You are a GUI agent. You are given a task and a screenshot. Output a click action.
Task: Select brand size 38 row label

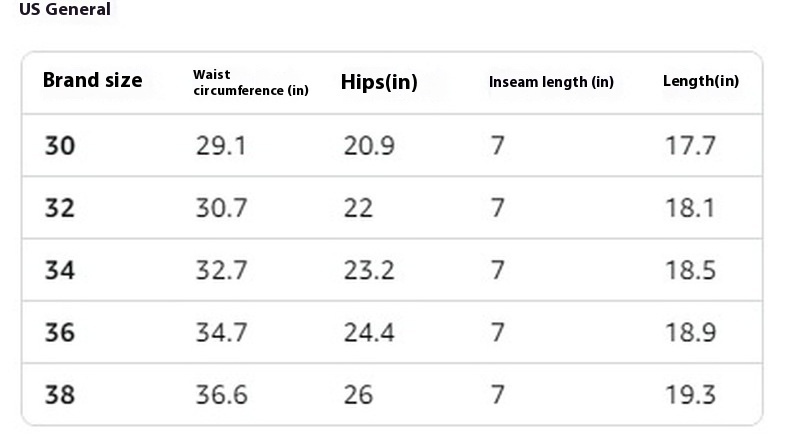[x=60, y=395]
